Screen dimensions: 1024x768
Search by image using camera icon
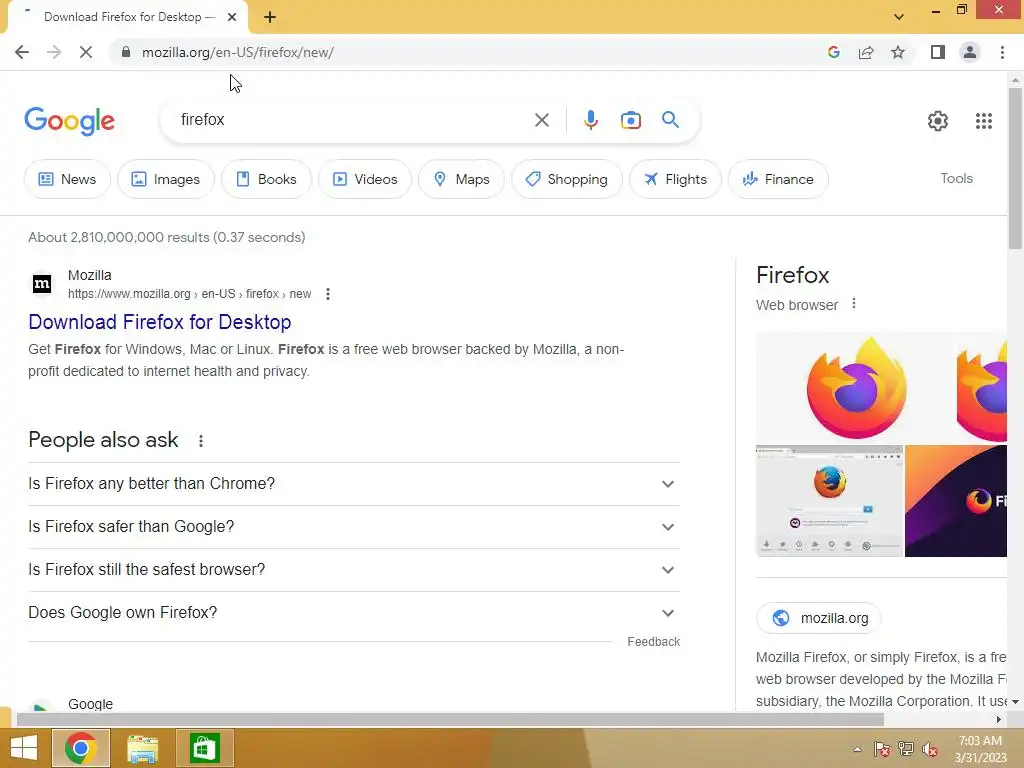click(x=630, y=120)
